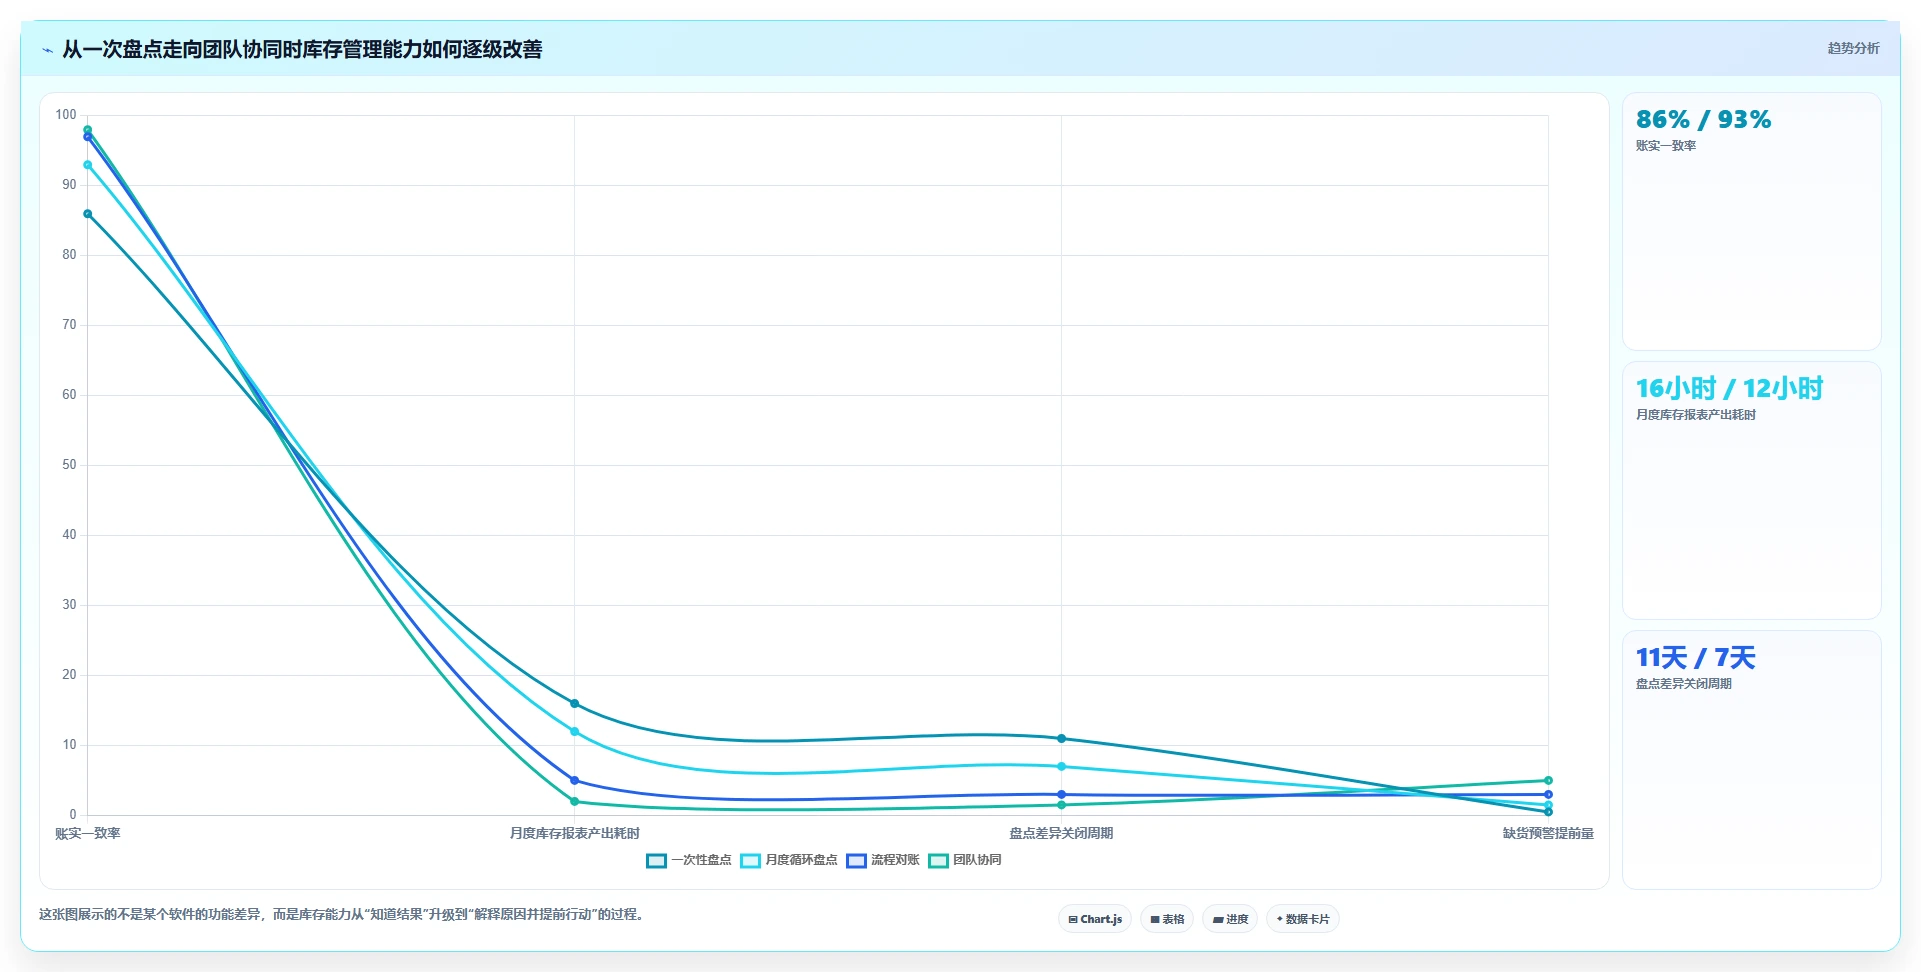Click the Chart.js tag

(1095, 919)
